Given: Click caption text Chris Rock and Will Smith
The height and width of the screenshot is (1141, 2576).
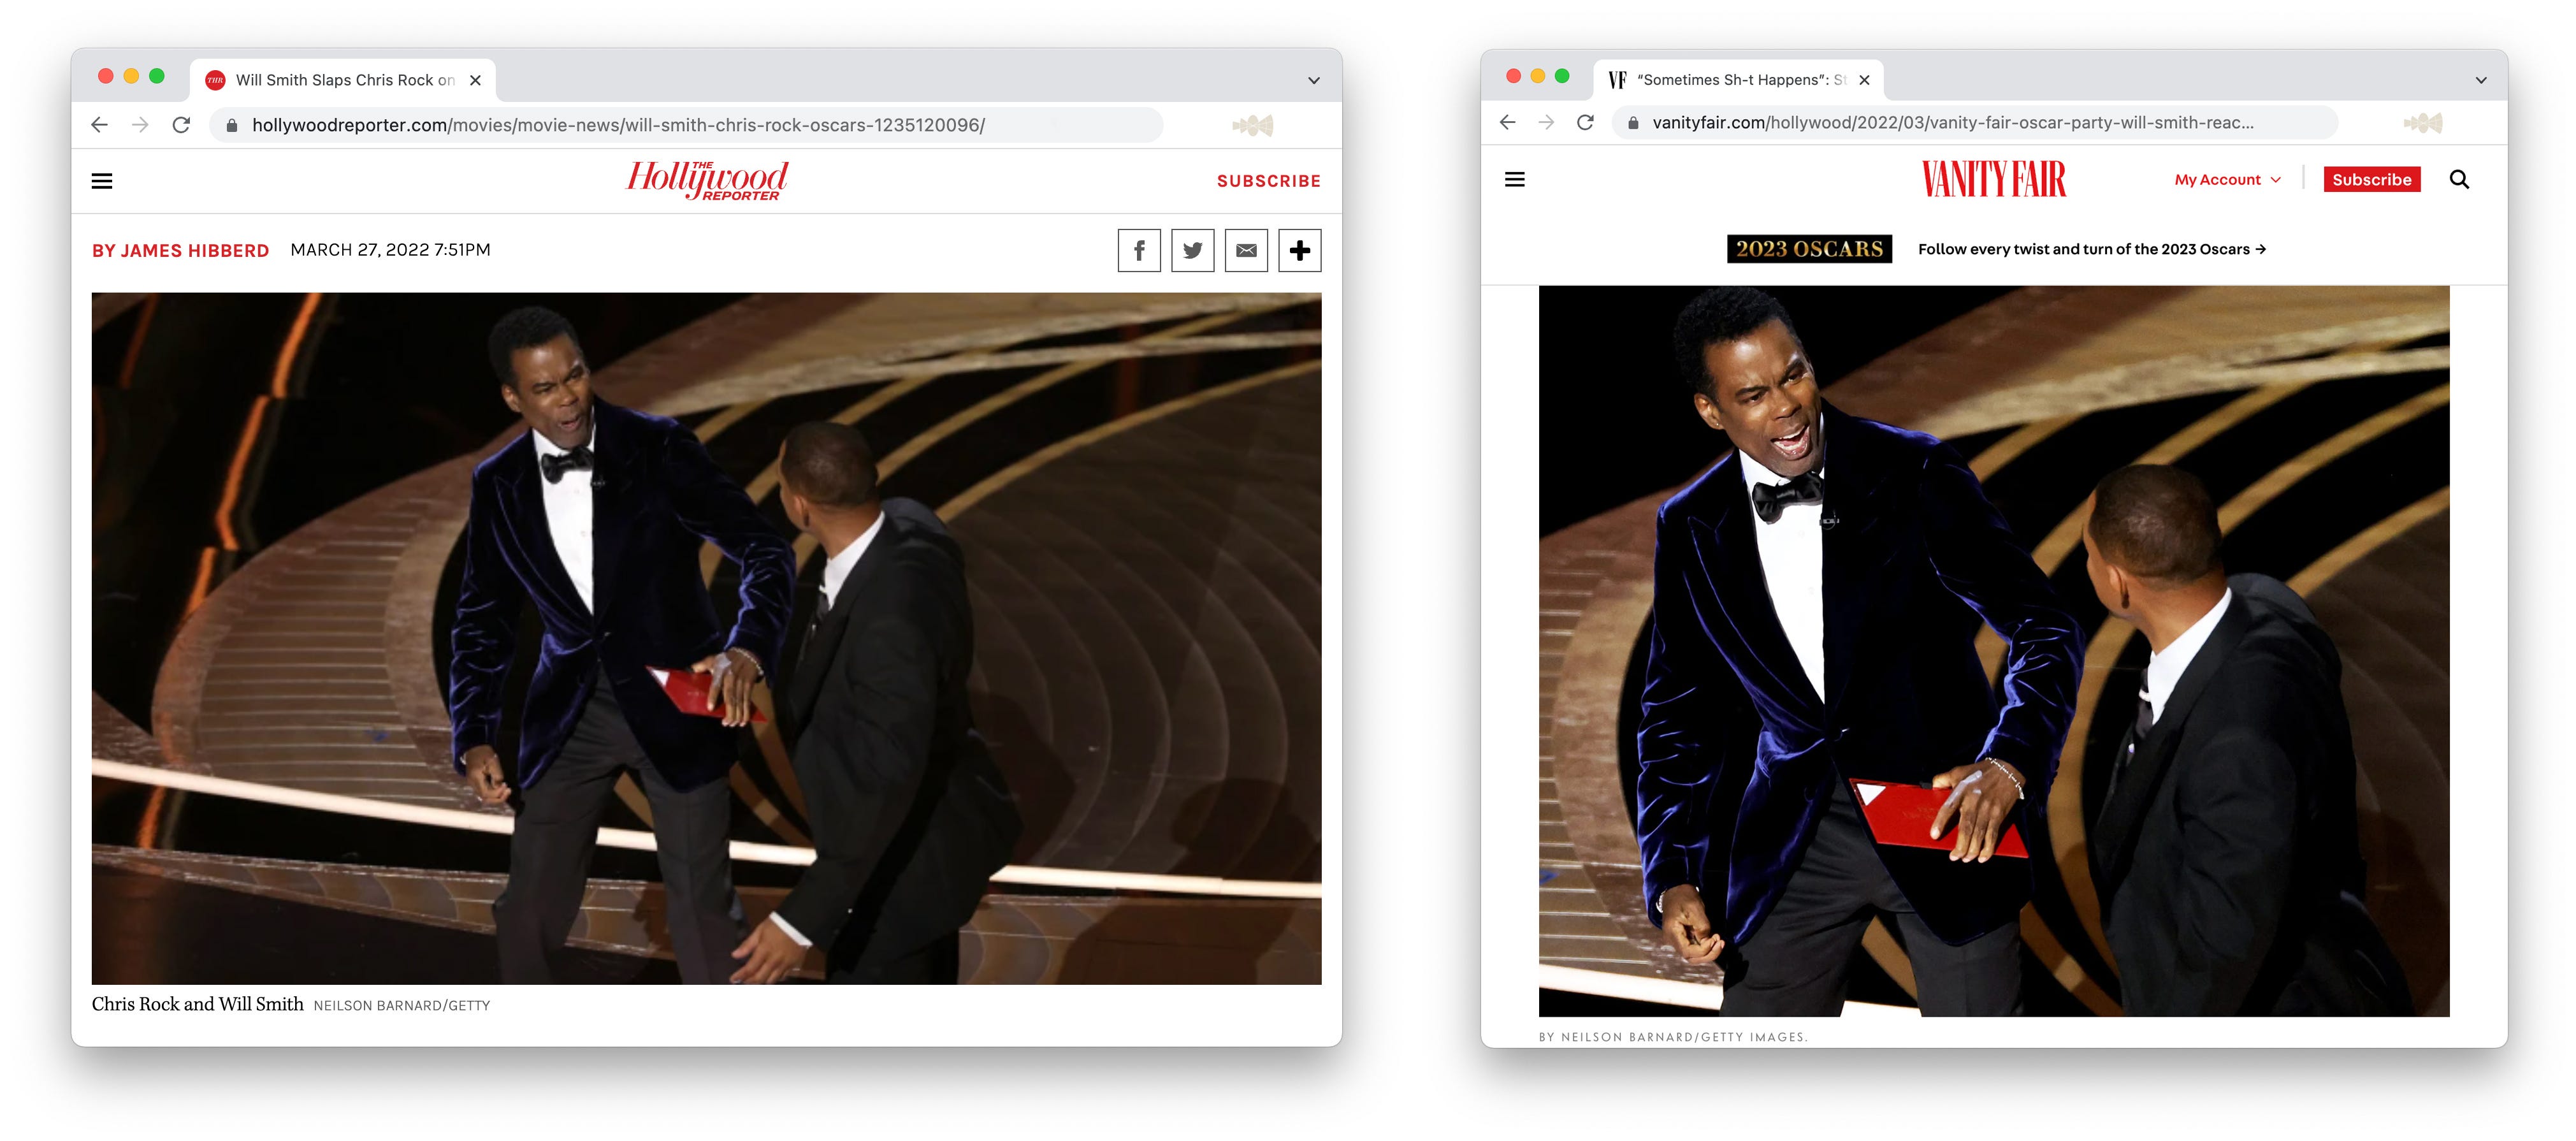Looking at the screenshot, I should (x=197, y=1004).
